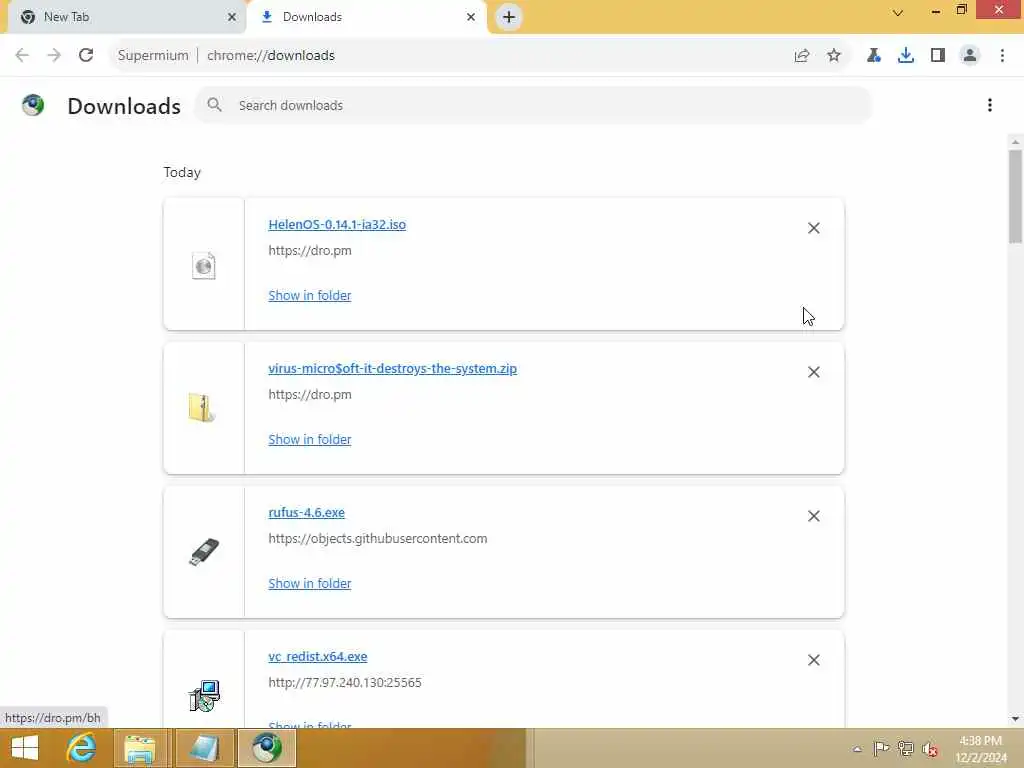The image size is (1024, 768).
Task: Share this page icon
Action: click(802, 56)
